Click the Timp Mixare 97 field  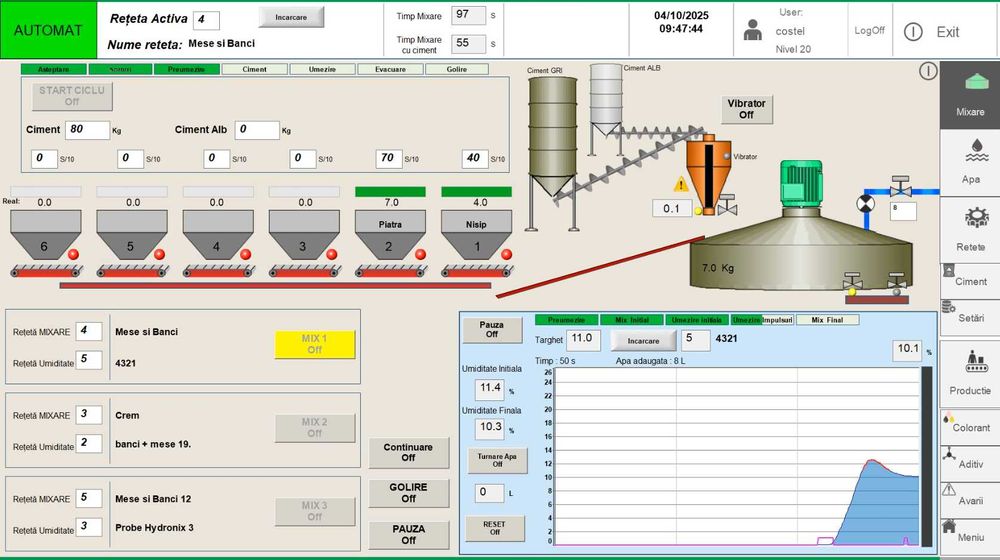(468, 15)
